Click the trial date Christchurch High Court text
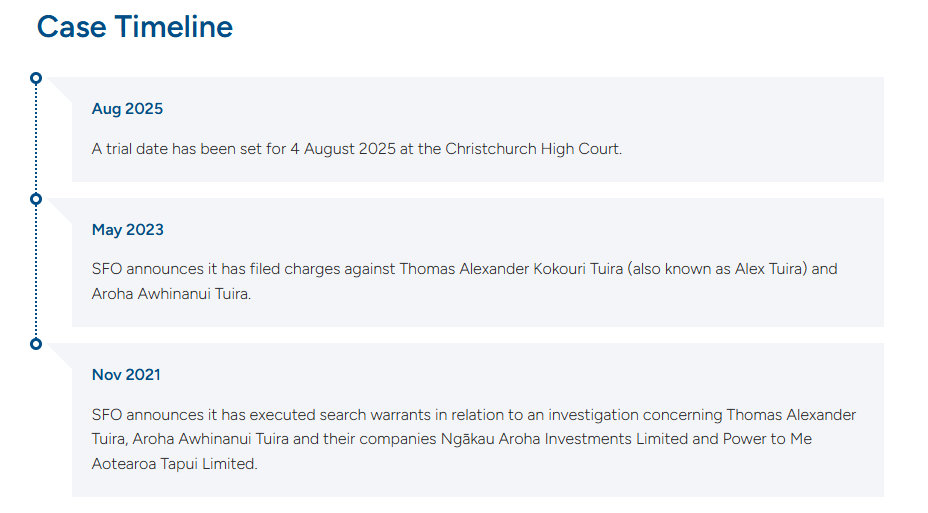The width and height of the screenshot is (928, 513). [357, 149]
